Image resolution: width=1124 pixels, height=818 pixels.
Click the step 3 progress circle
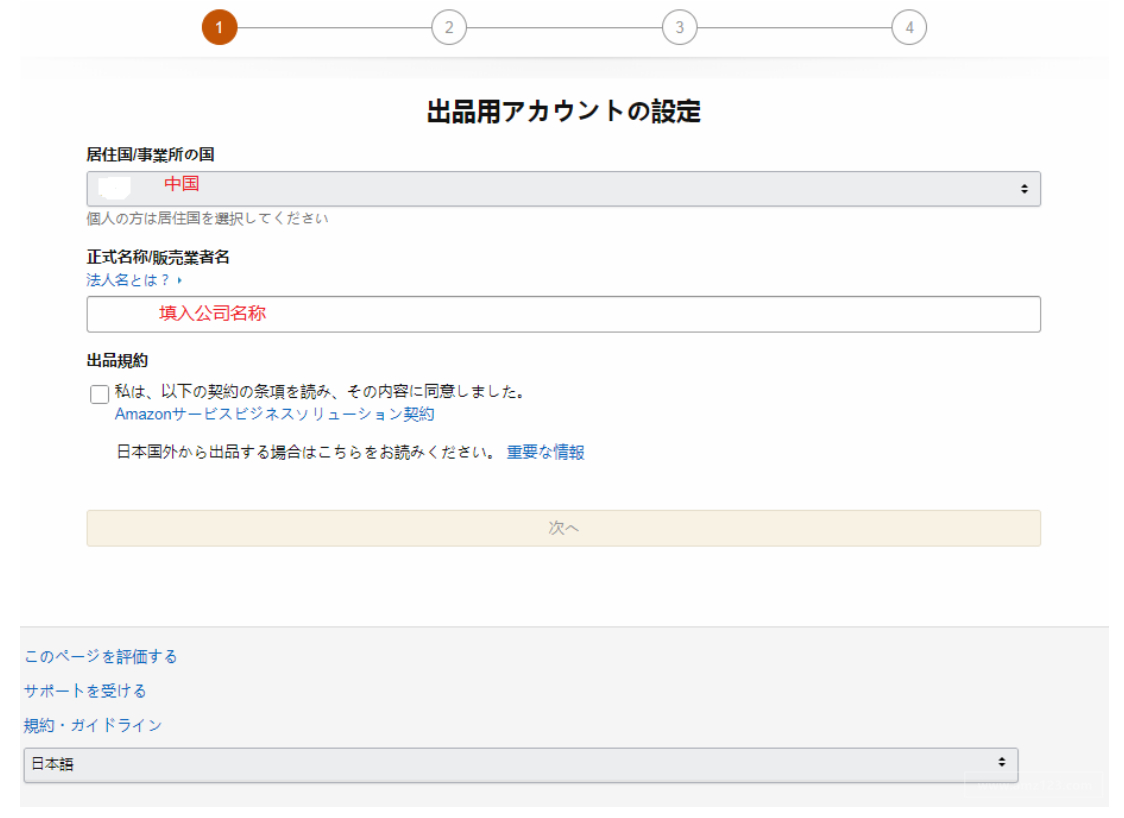pos(679,27)
